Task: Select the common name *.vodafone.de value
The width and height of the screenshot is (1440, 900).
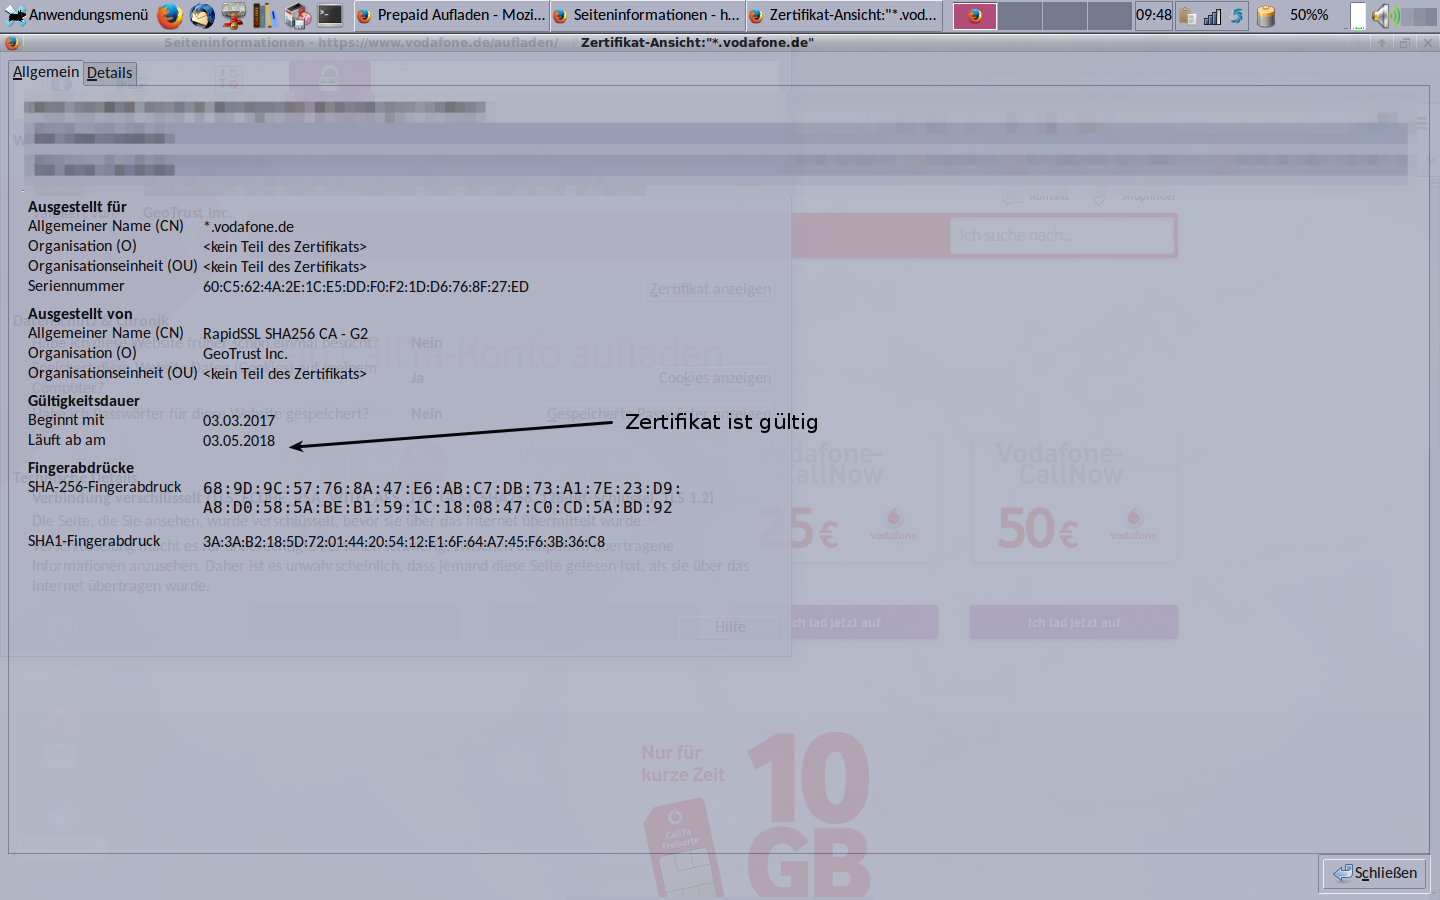Action: point(249,227)
